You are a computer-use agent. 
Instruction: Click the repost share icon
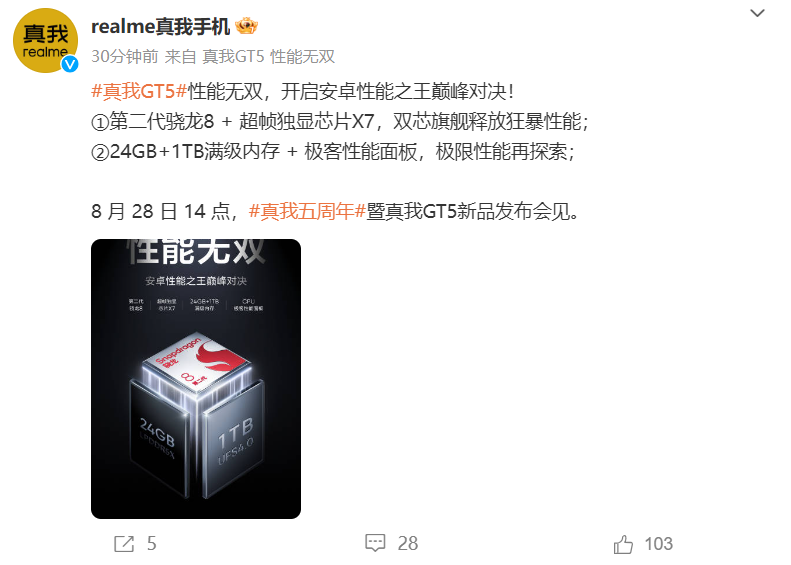tap(124, 544)
